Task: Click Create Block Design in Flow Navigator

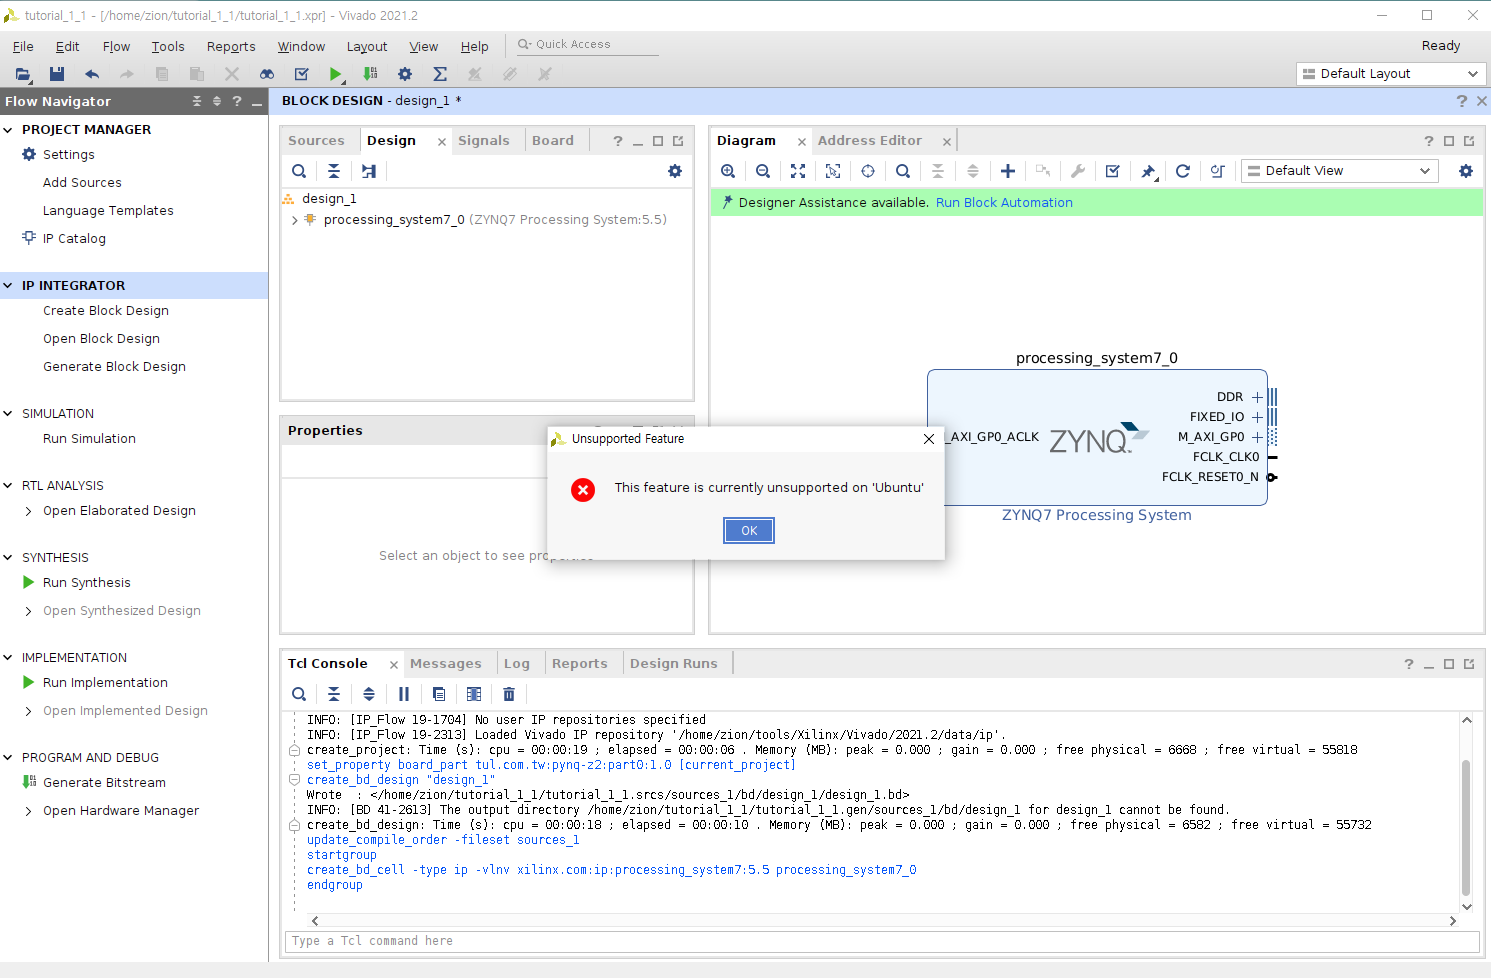Action: [106, 311]
